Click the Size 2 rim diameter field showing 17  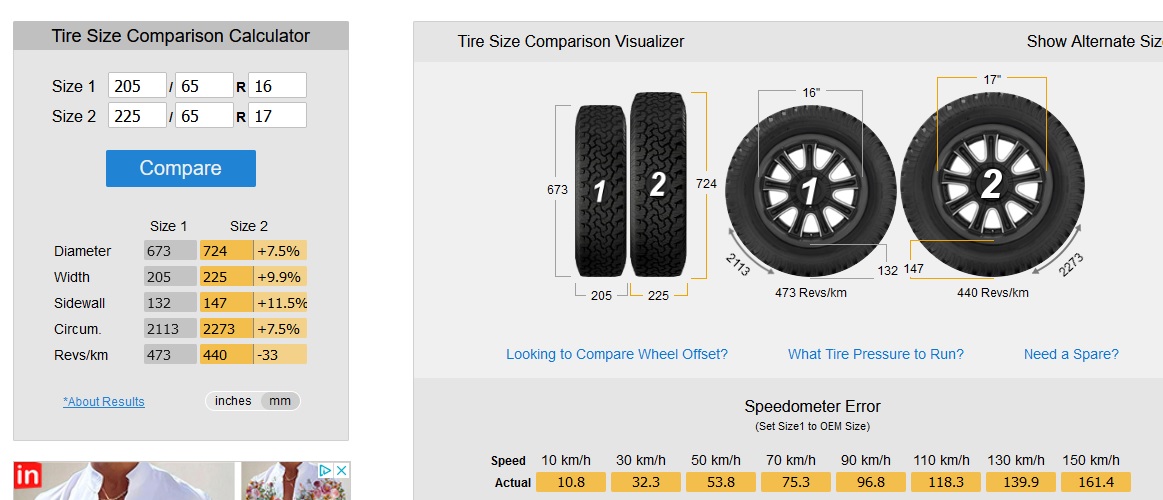[277, 116]
